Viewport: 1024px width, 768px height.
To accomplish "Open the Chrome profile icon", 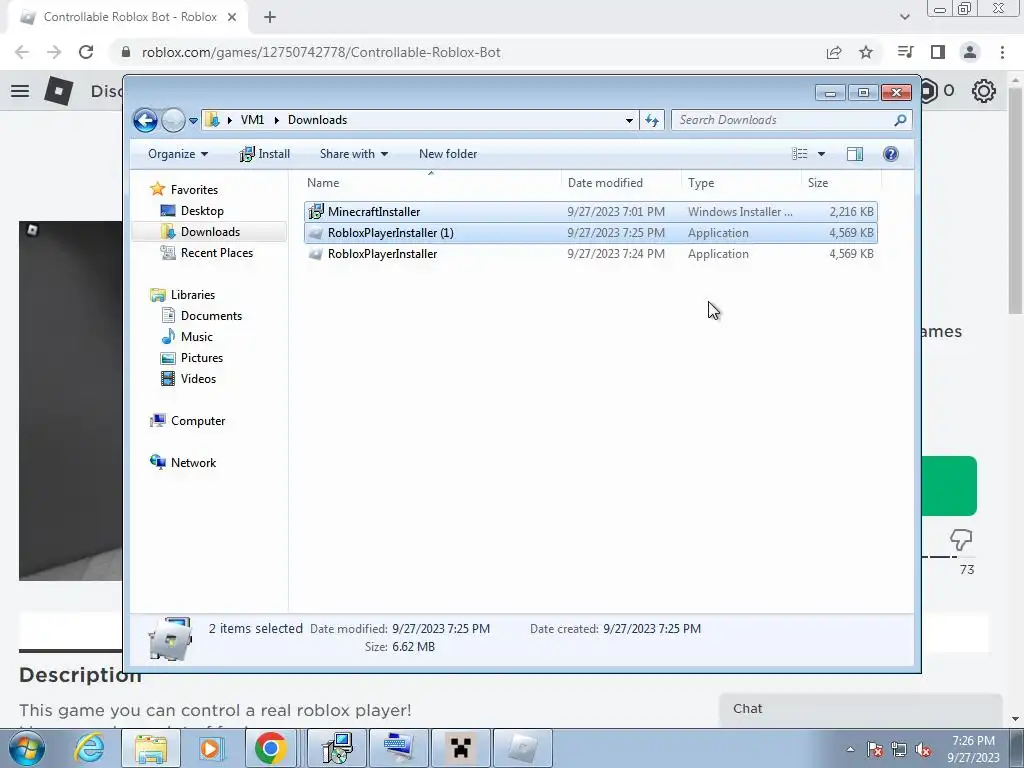I will pos(970,52).
